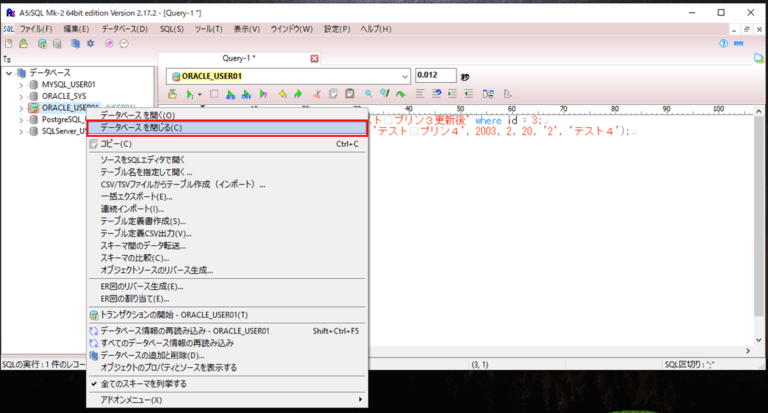Image resolution: width=768 pixels, height=413 pixels.
Task: Expand the ORACLE_SYS database node
Action: pyautogui.click(x=20, y=96)
